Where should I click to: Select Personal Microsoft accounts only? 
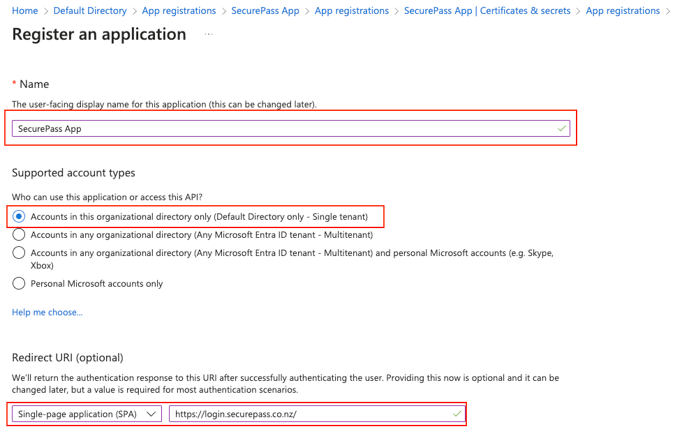[19, 284]
